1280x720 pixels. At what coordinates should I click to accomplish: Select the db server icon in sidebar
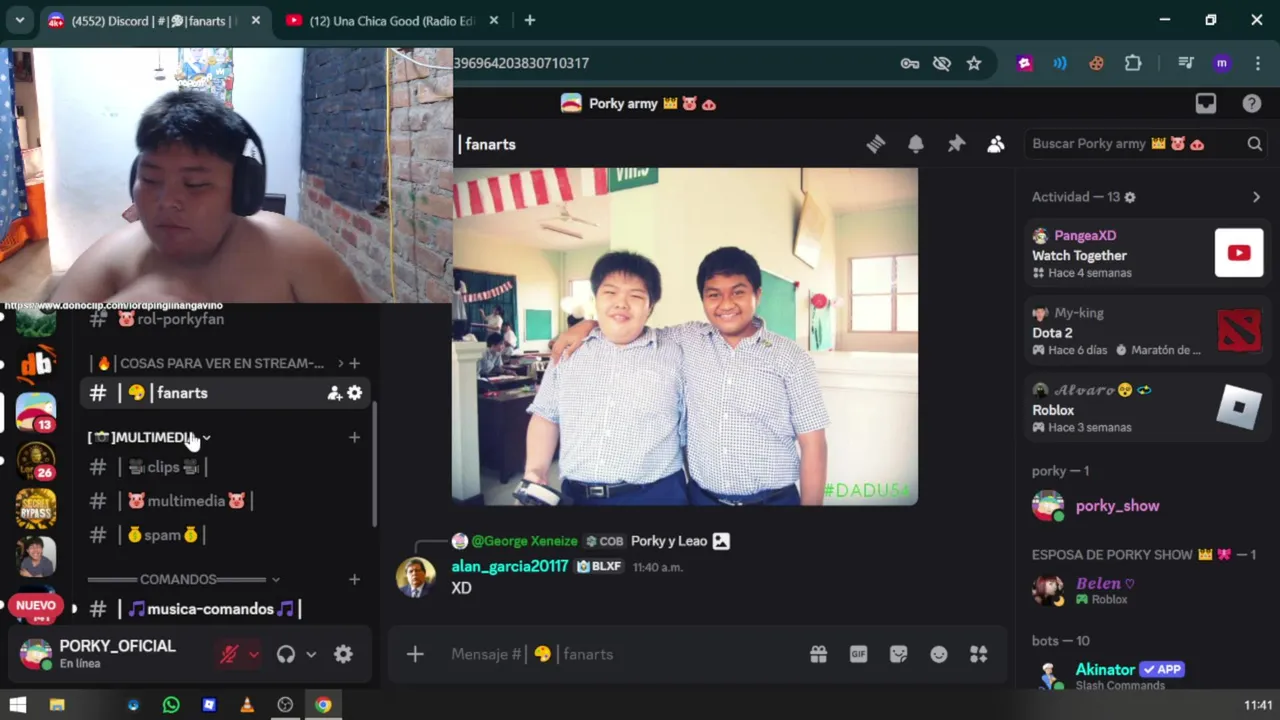36,364
